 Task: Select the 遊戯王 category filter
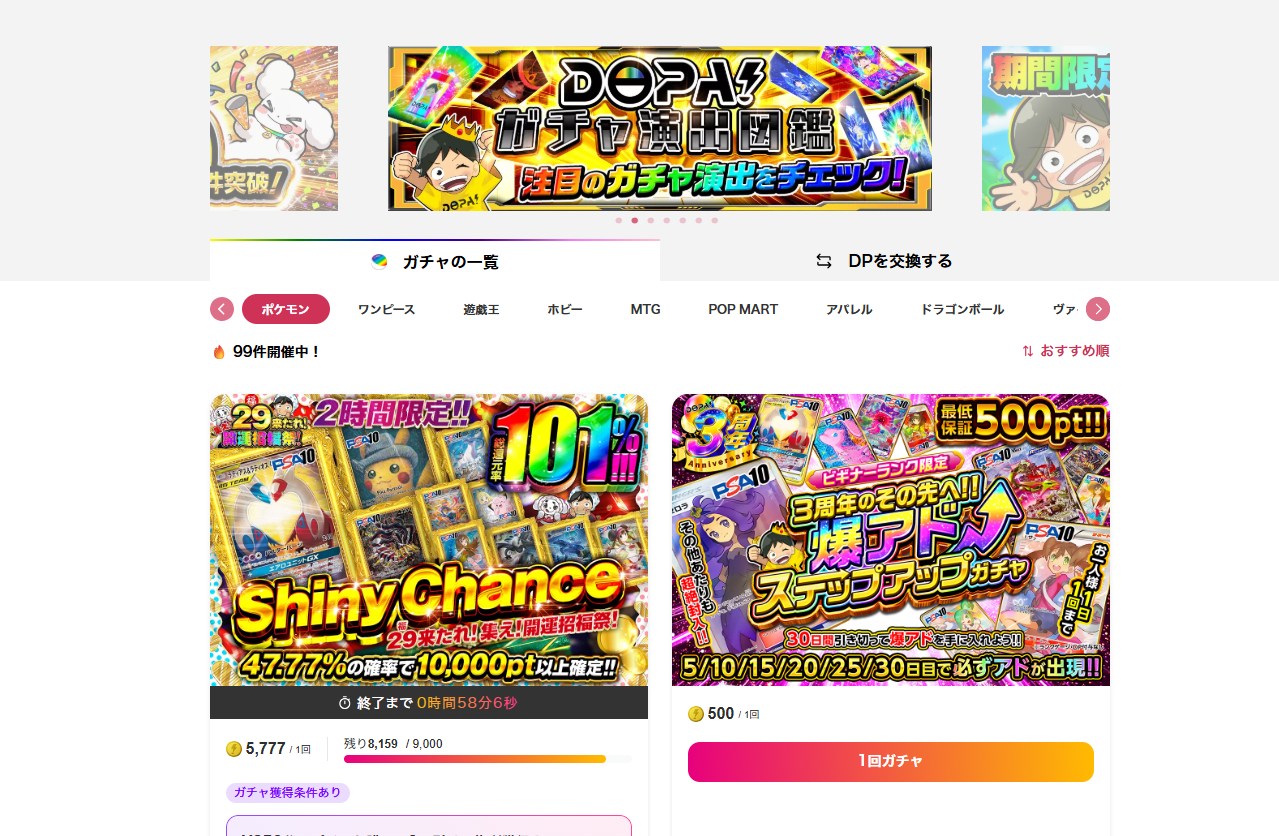pyautogui.click(x=481, y=309)
